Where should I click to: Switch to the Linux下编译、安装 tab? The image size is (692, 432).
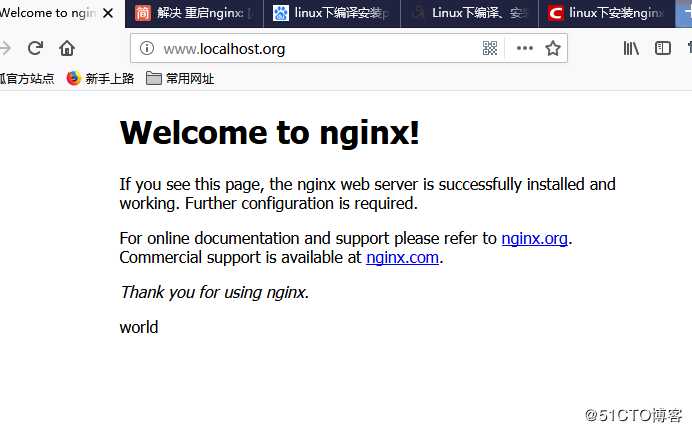pos(470,14)
